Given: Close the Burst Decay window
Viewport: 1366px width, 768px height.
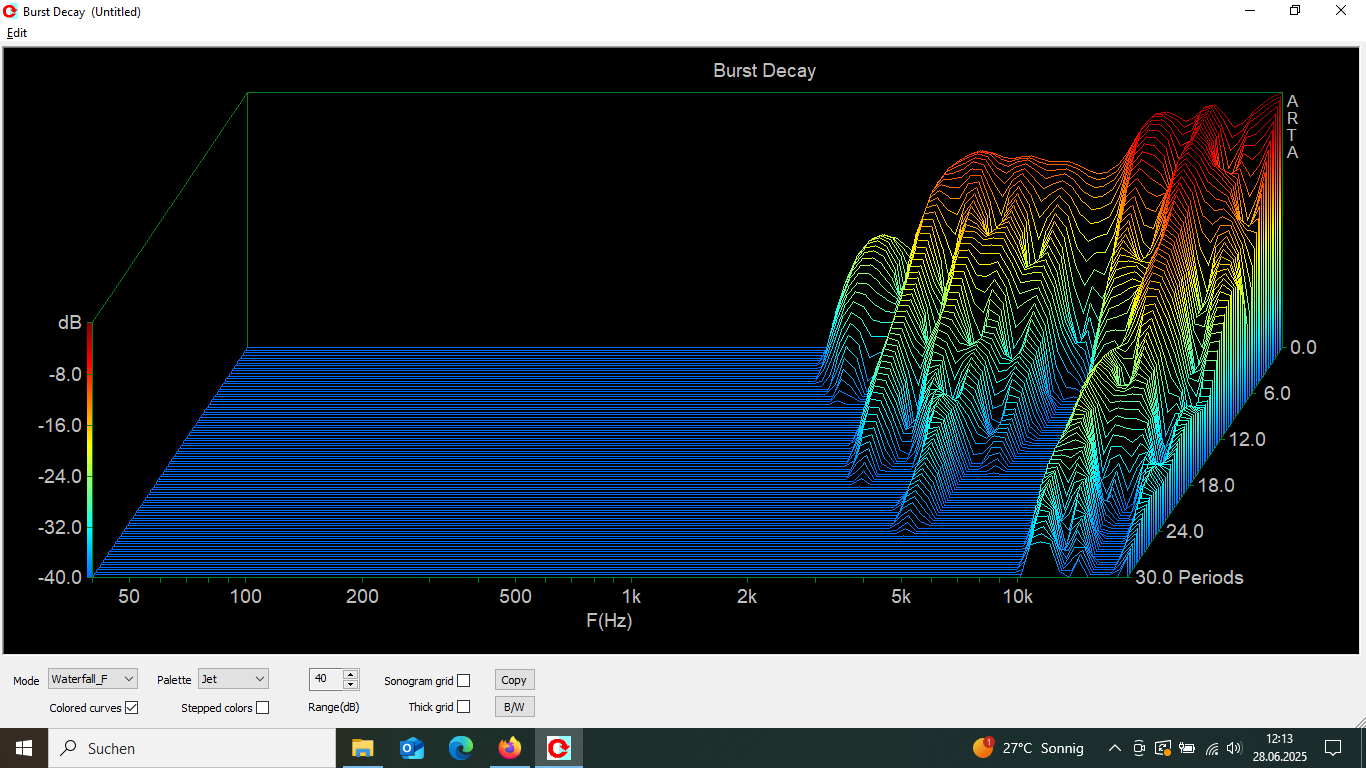Looking at the screenshot, I should click(1341, 11).
